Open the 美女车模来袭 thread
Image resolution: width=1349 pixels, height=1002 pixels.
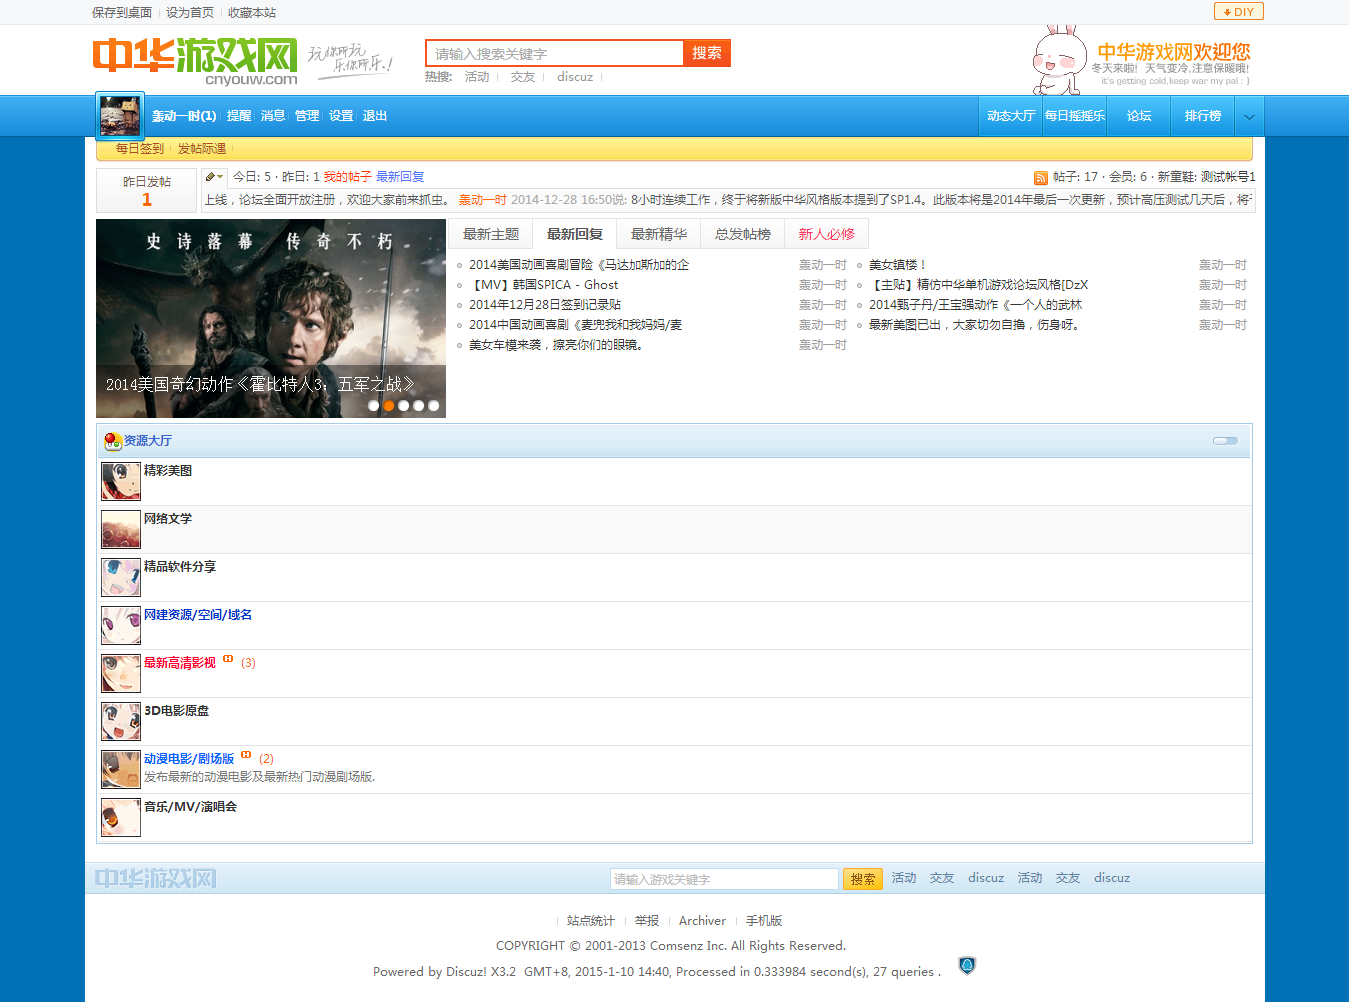point(556,345)
